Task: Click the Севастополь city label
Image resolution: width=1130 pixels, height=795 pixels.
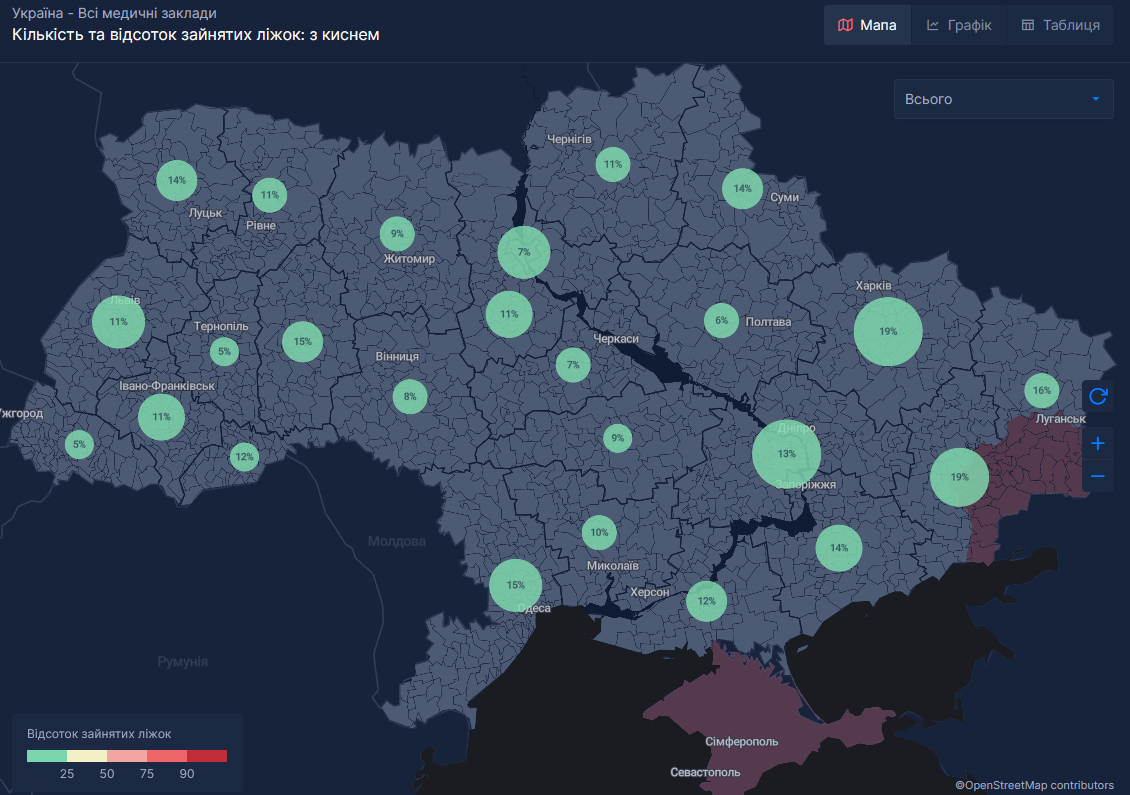Action: click(x=705, y=772)
